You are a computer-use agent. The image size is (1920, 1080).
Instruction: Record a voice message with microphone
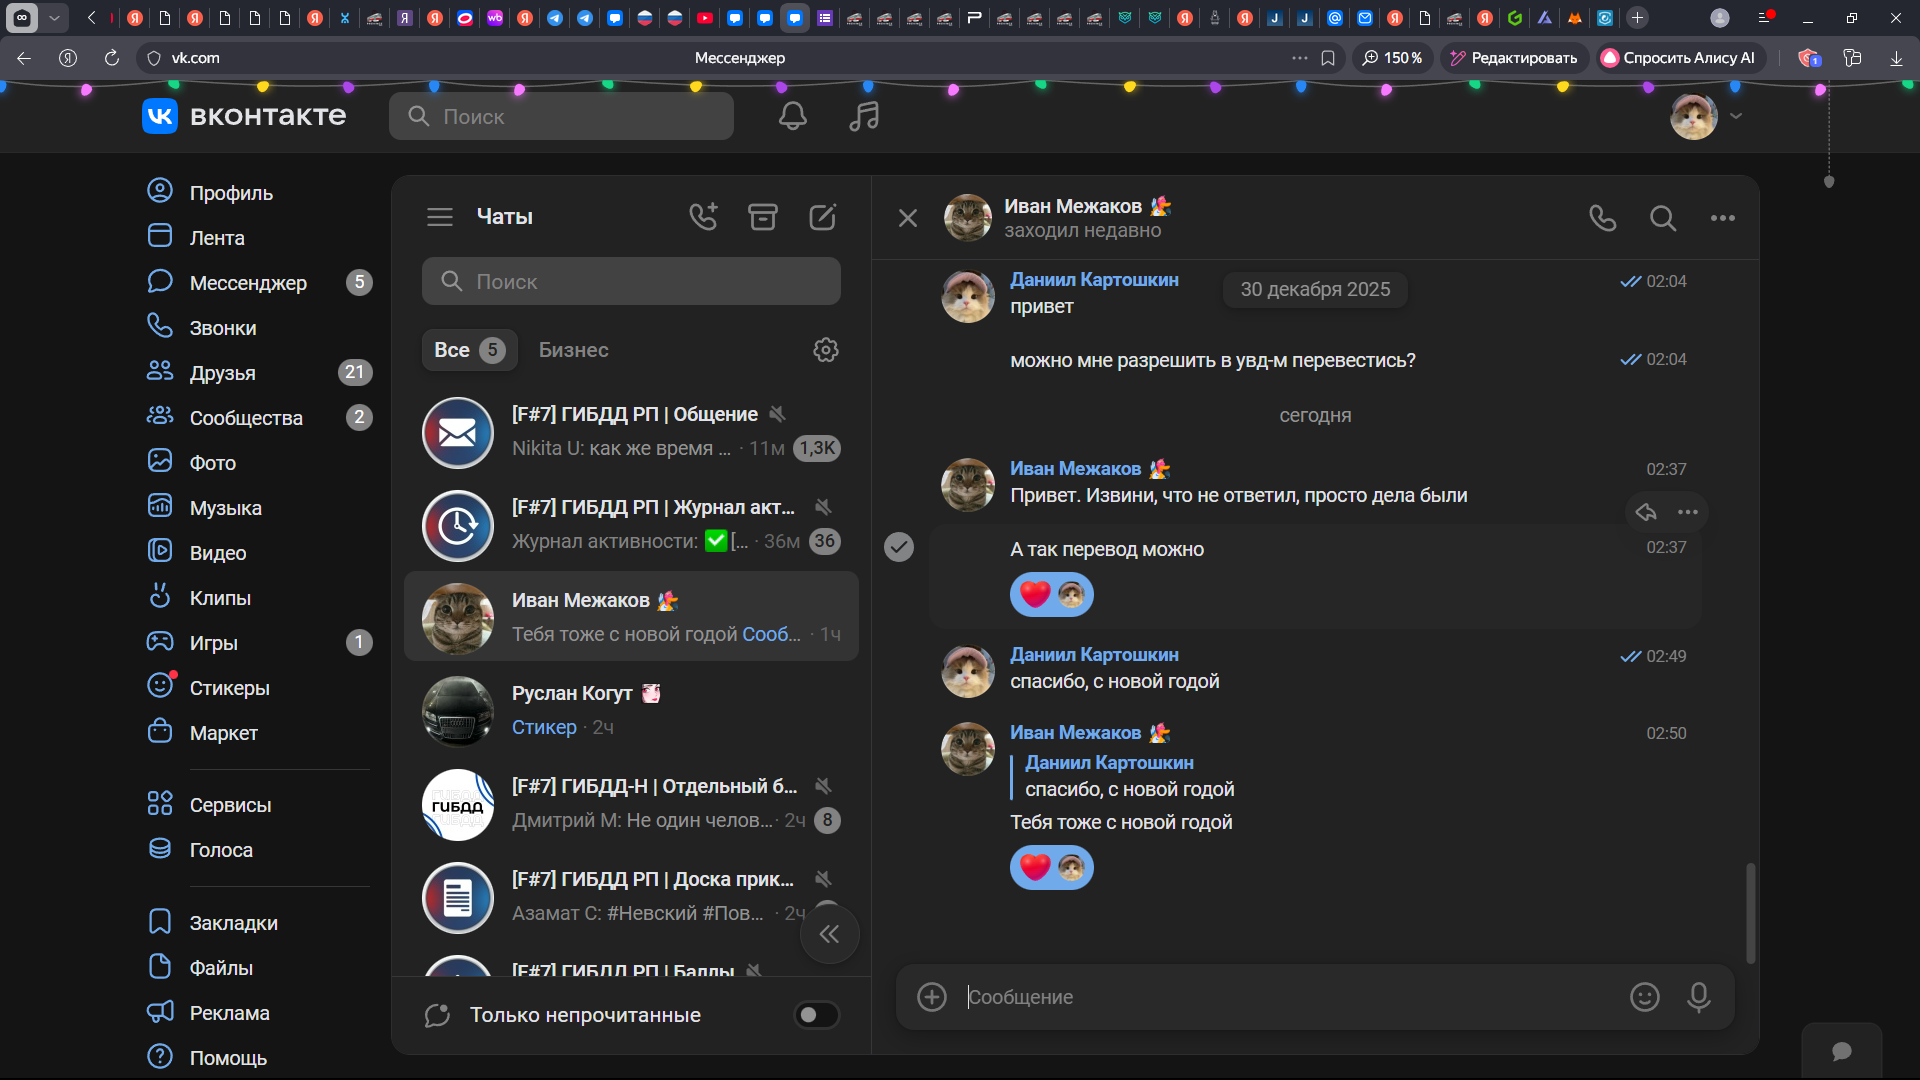pos(1698,997)
